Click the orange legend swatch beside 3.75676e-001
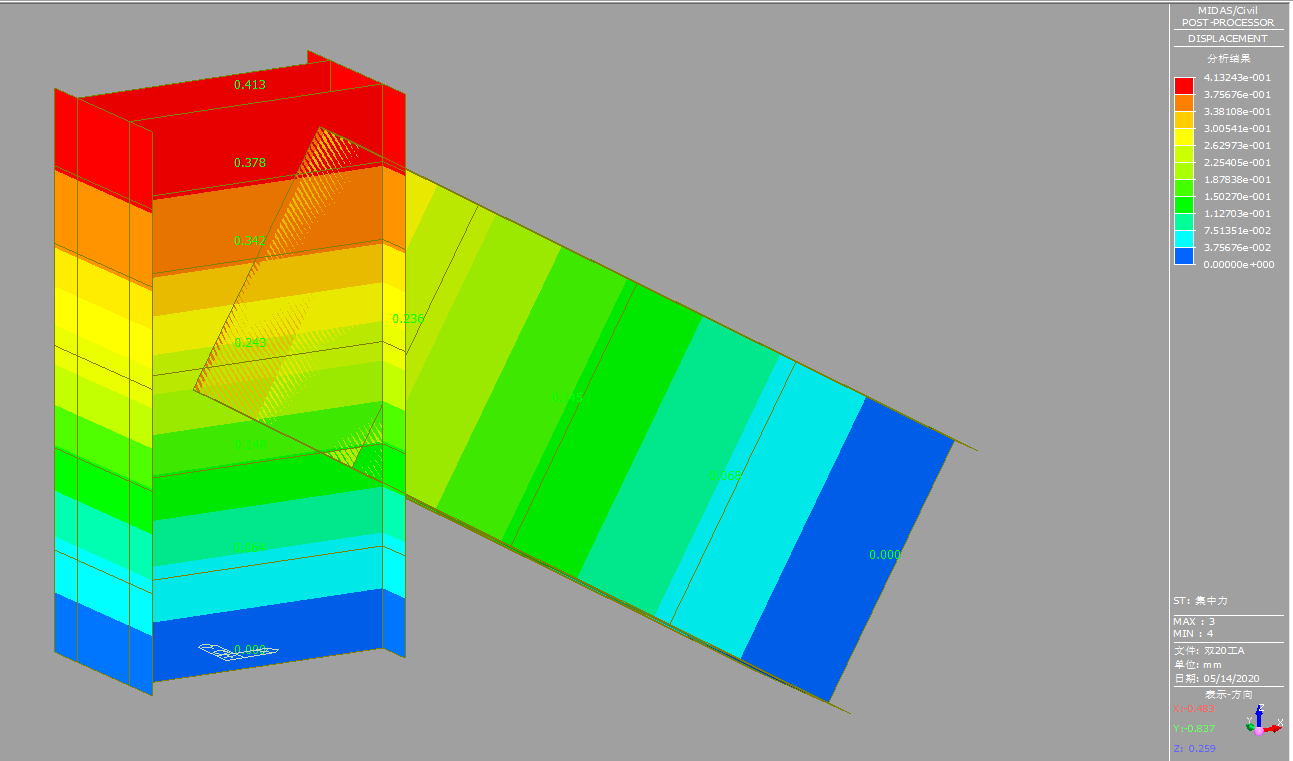Viewport: 1293px width, 761px height. [1184, 103]
